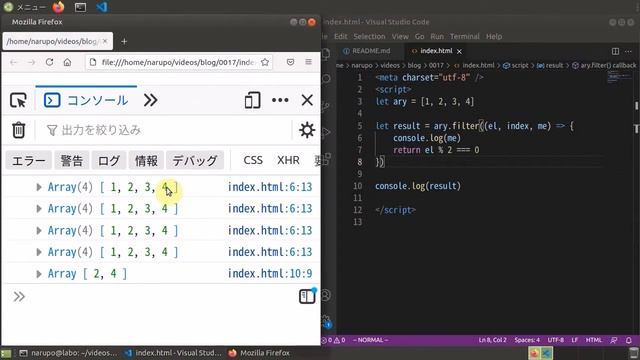Image resolution: width=640 pixels, height=360 pixels.
Task: Open VS Code accounts icon
Action: [326, 295]
